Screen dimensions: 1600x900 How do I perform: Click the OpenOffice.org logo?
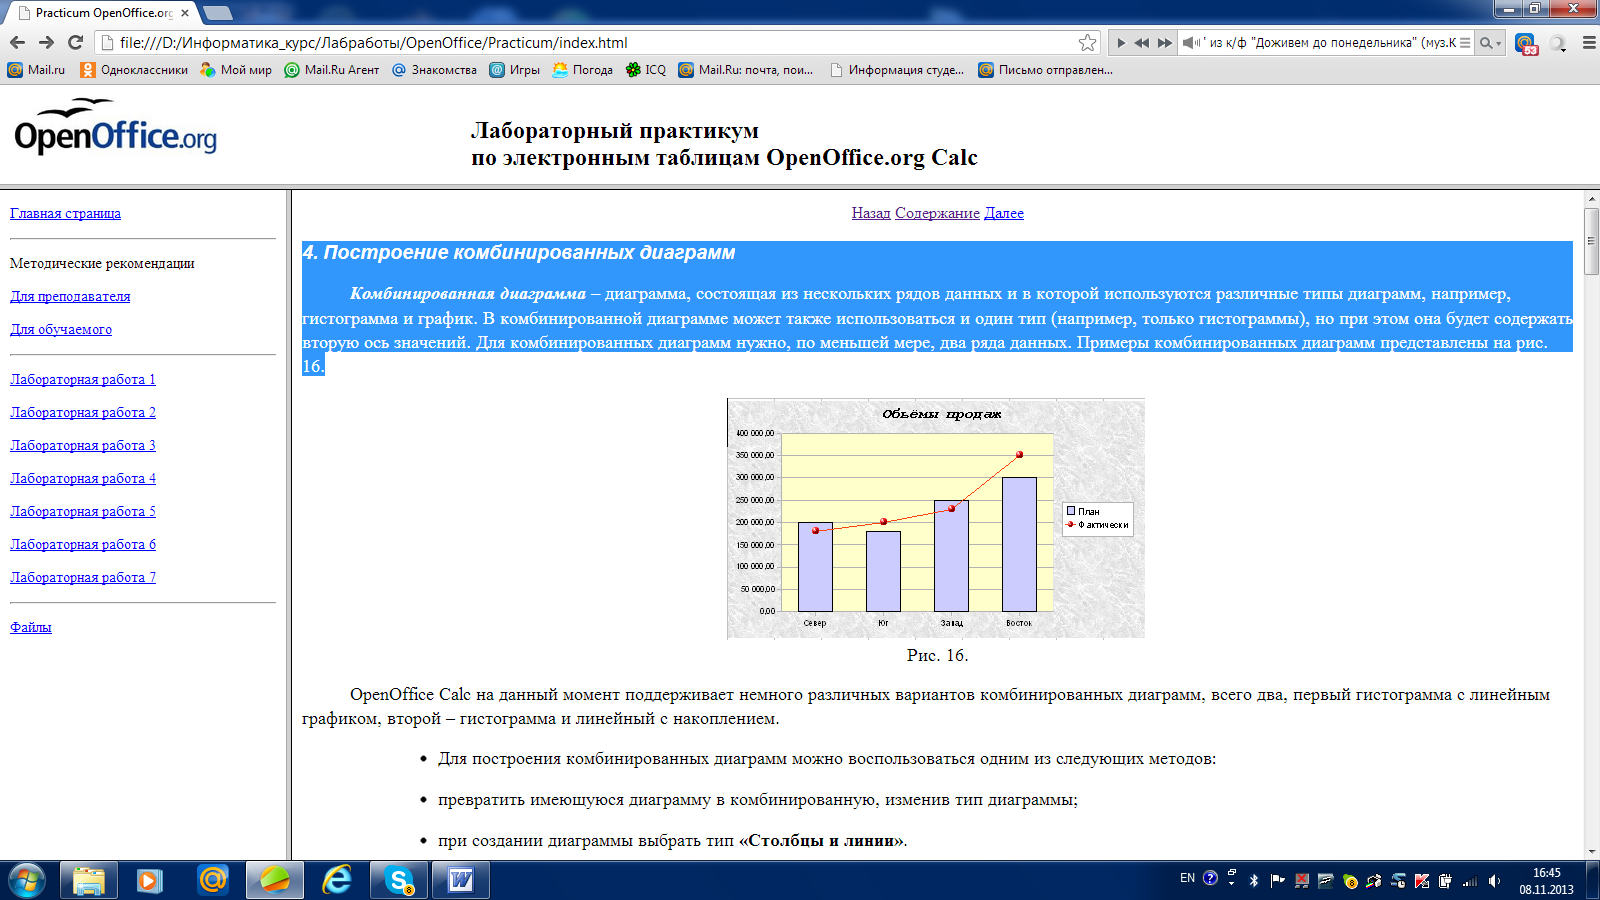(x=115, y=127)
